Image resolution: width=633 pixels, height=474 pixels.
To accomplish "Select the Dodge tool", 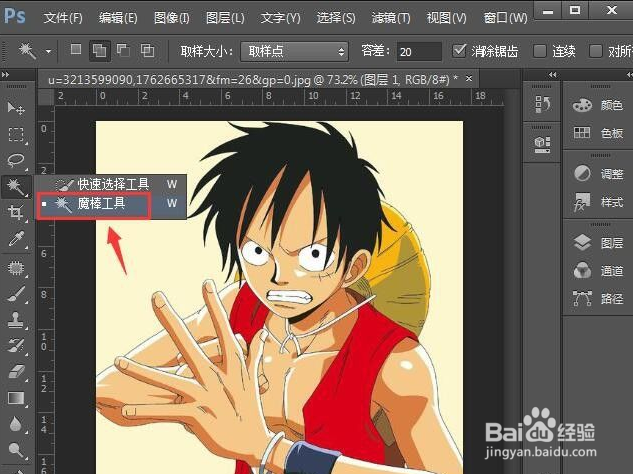I will (16, 450).
